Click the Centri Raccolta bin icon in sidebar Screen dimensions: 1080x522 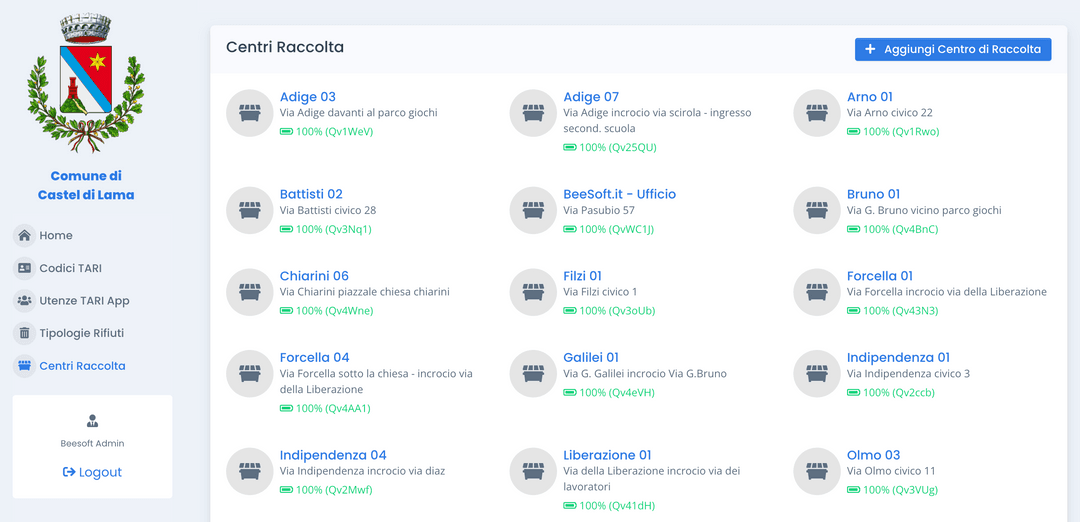[x=24, y=366]
